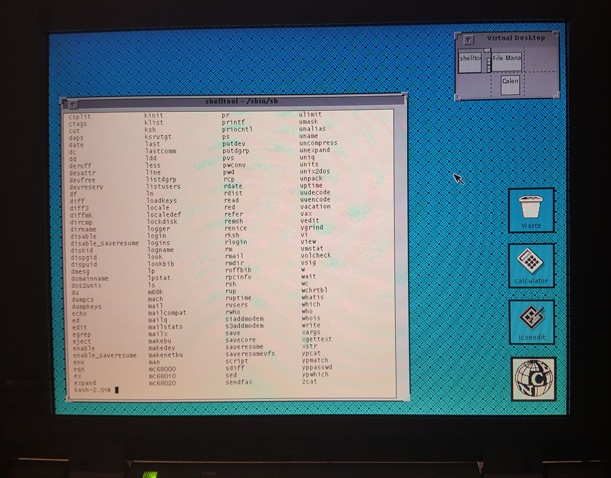Click the 'lookbib' entry
This screenshot has height=478, width=611.
tap(161, 264)
